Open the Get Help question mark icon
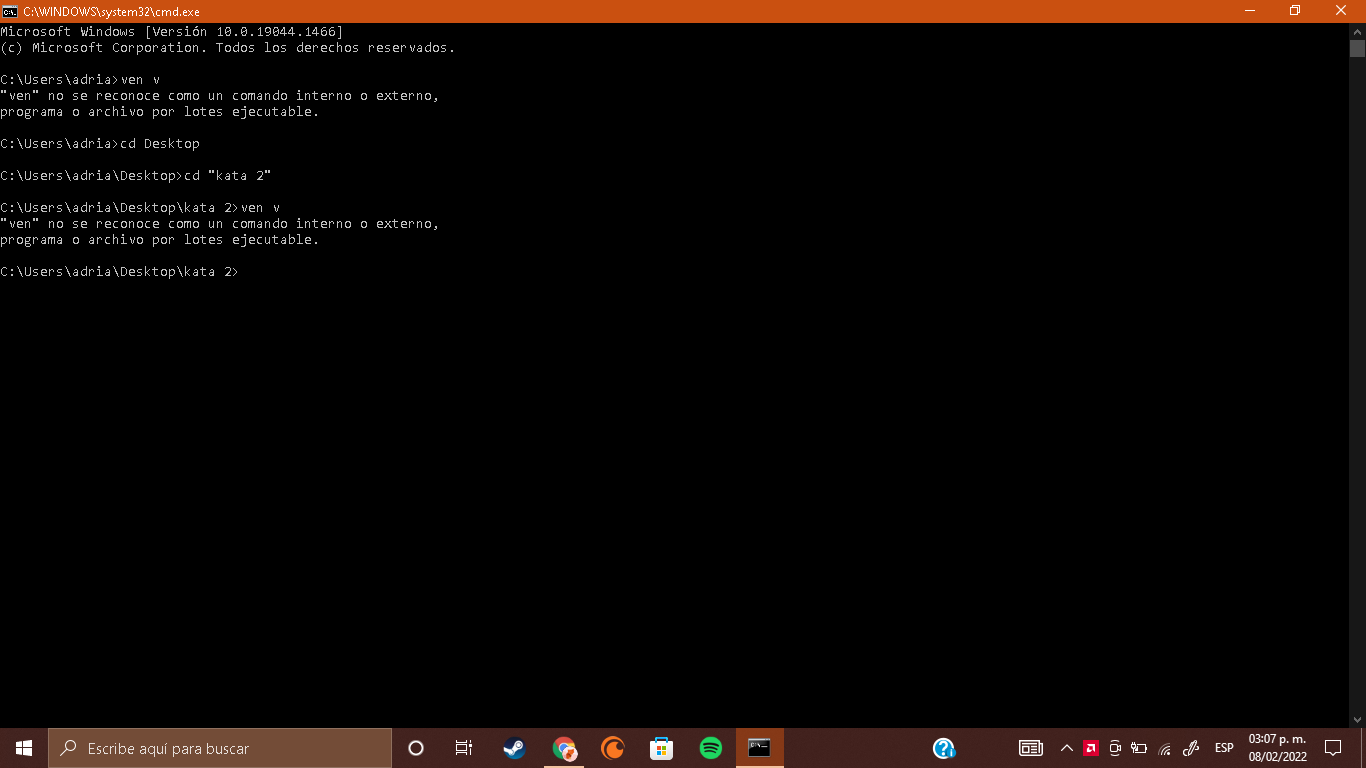Viewport: 1366px width, 768px height. coord(944,748)
